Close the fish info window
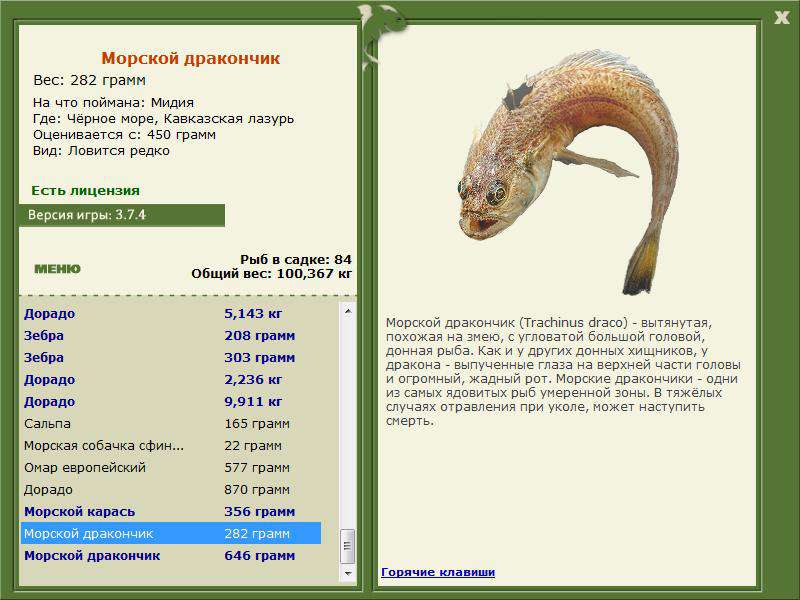The width and height of the screenshot is (800, 600). 781,16
